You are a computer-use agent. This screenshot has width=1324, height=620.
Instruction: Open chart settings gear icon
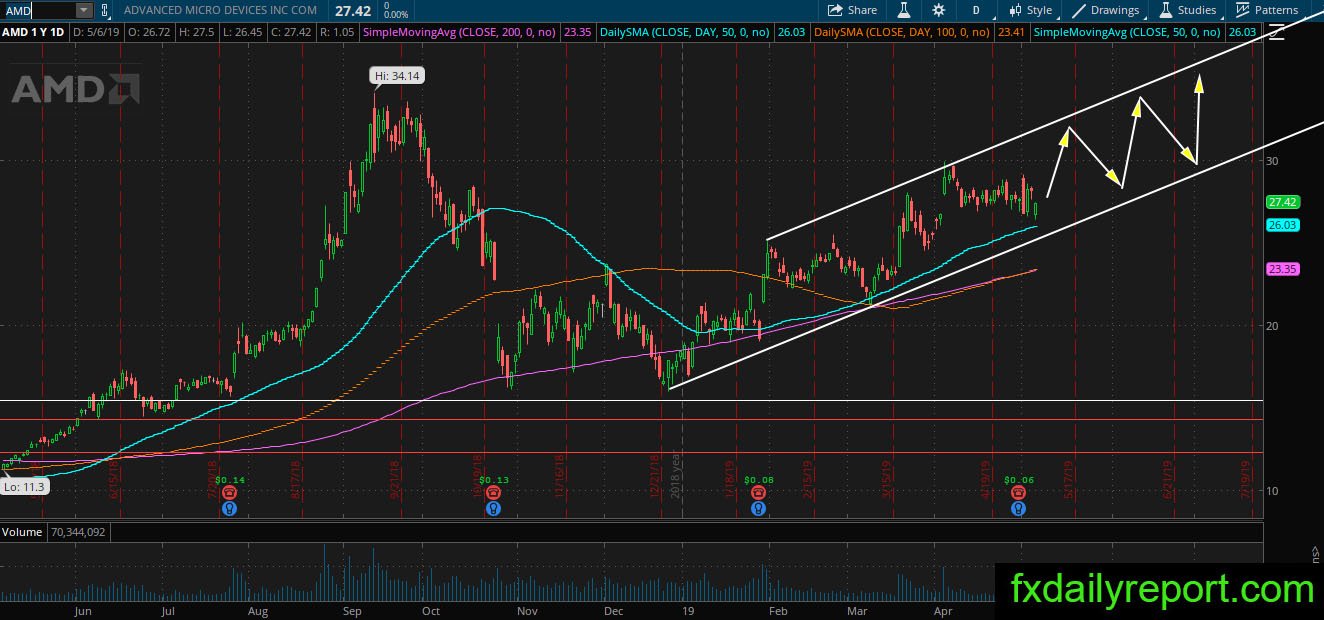(938, 10)
